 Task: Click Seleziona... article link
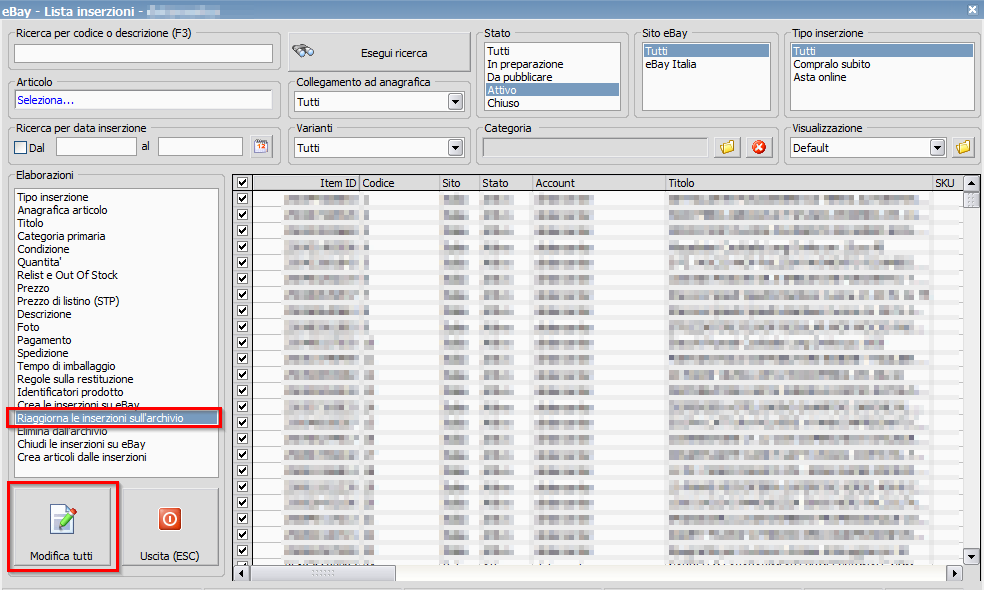45,100
